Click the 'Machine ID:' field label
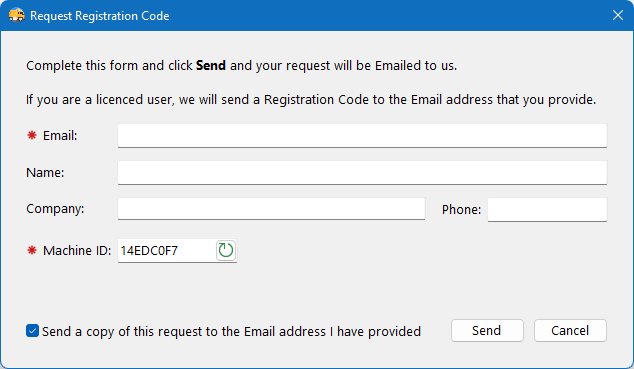 coord(77,251)
